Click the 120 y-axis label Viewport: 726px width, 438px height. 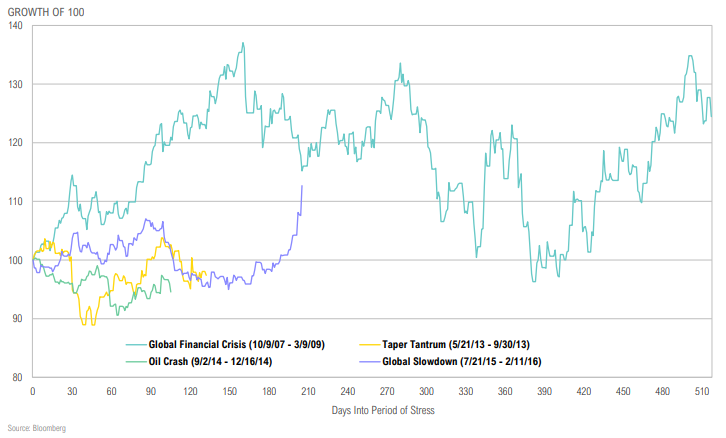coord(16,142)
